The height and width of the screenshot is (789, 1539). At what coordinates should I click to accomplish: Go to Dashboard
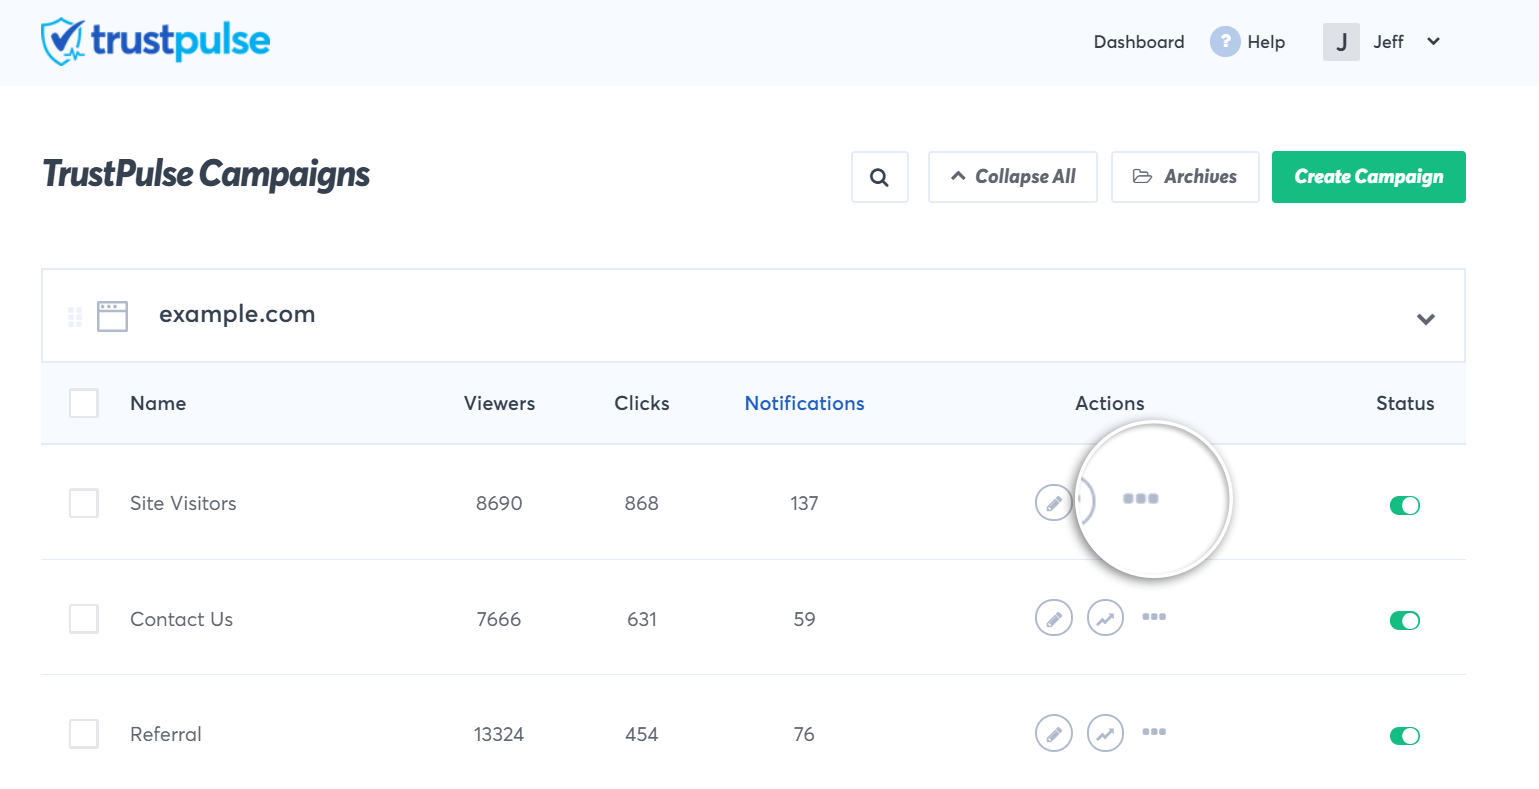1139,42
